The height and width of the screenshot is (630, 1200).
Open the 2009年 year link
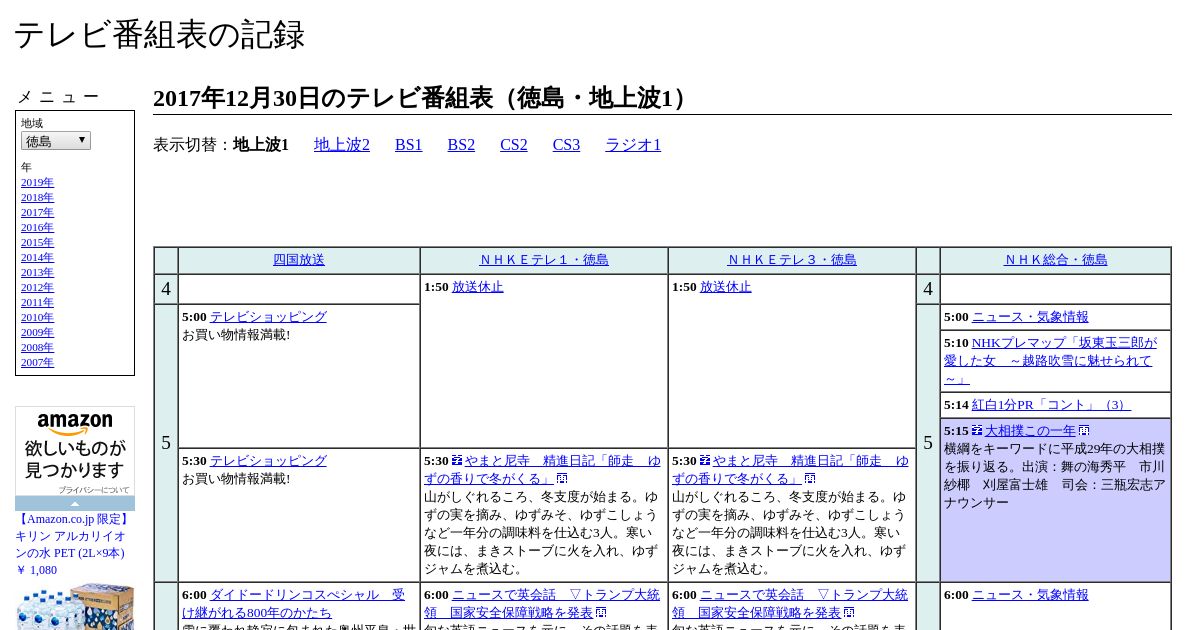[37, 333]
